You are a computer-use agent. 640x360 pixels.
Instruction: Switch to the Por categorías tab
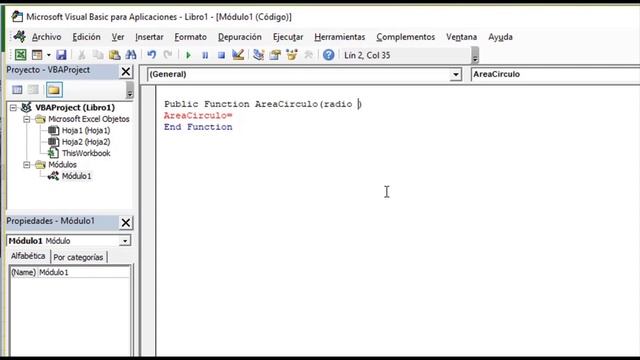78,257
